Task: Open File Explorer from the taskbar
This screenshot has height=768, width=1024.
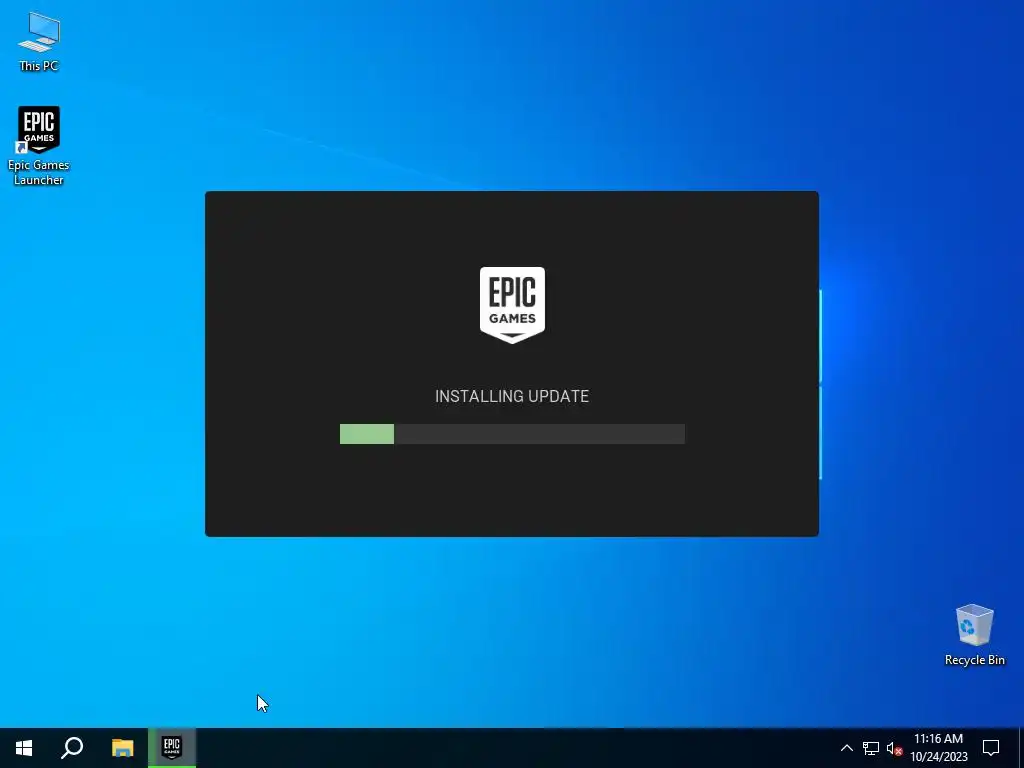Action: 122,748
